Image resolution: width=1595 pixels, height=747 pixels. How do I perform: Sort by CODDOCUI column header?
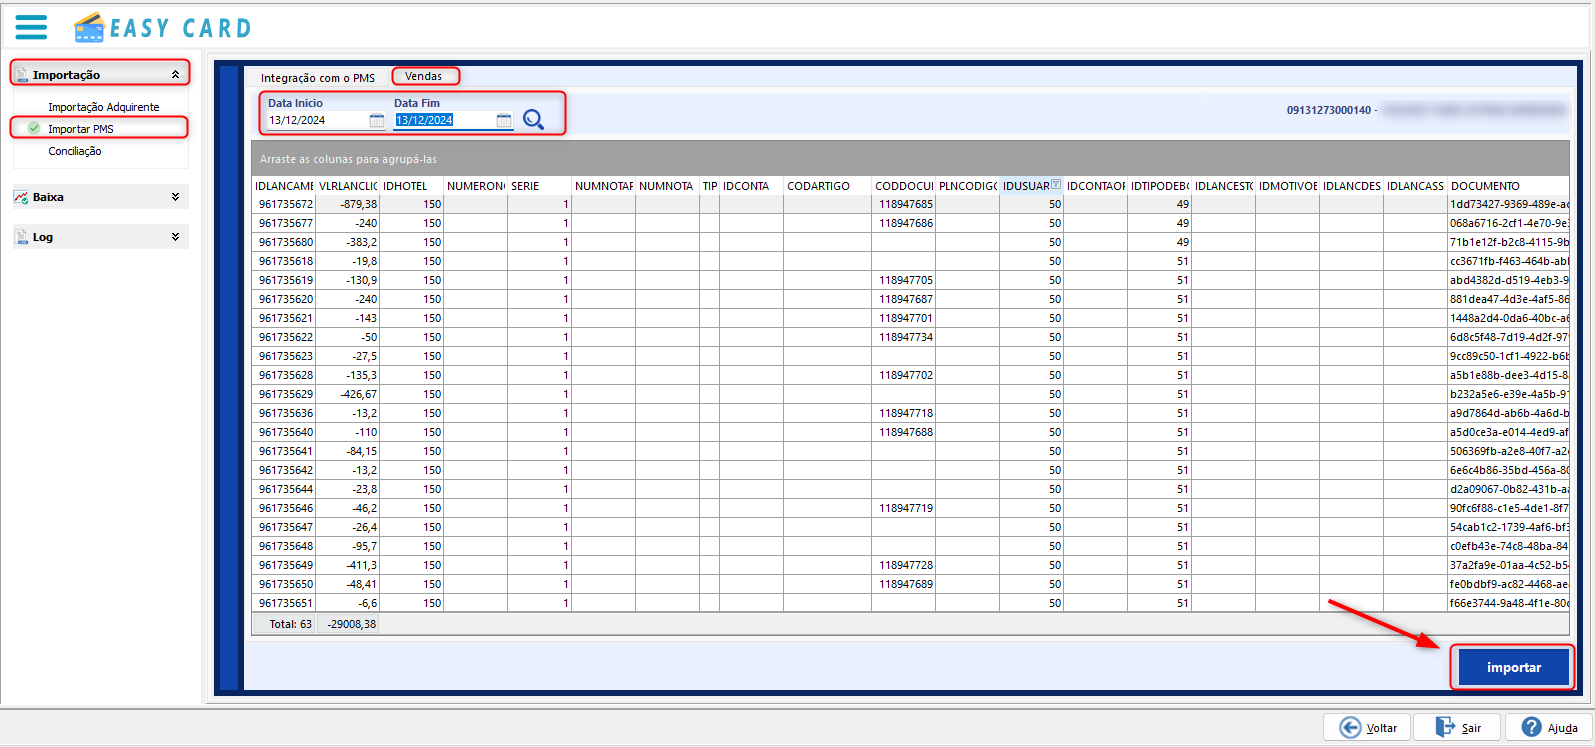pos(904,186)
